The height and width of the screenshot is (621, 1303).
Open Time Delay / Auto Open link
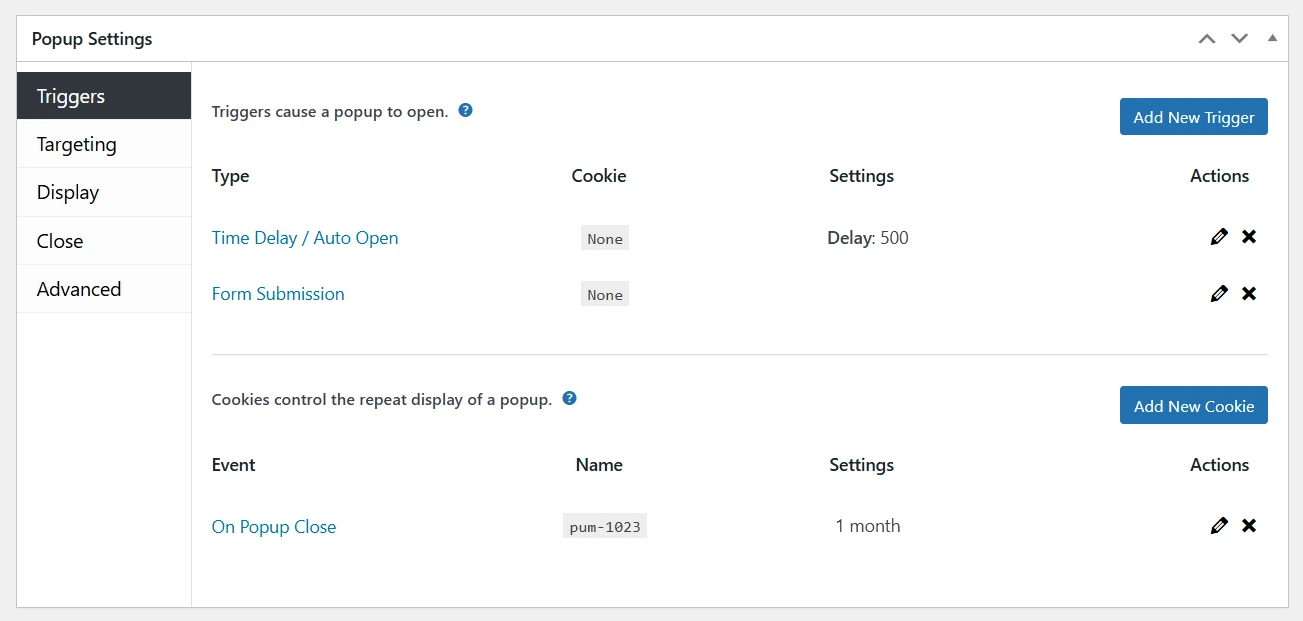305,238
